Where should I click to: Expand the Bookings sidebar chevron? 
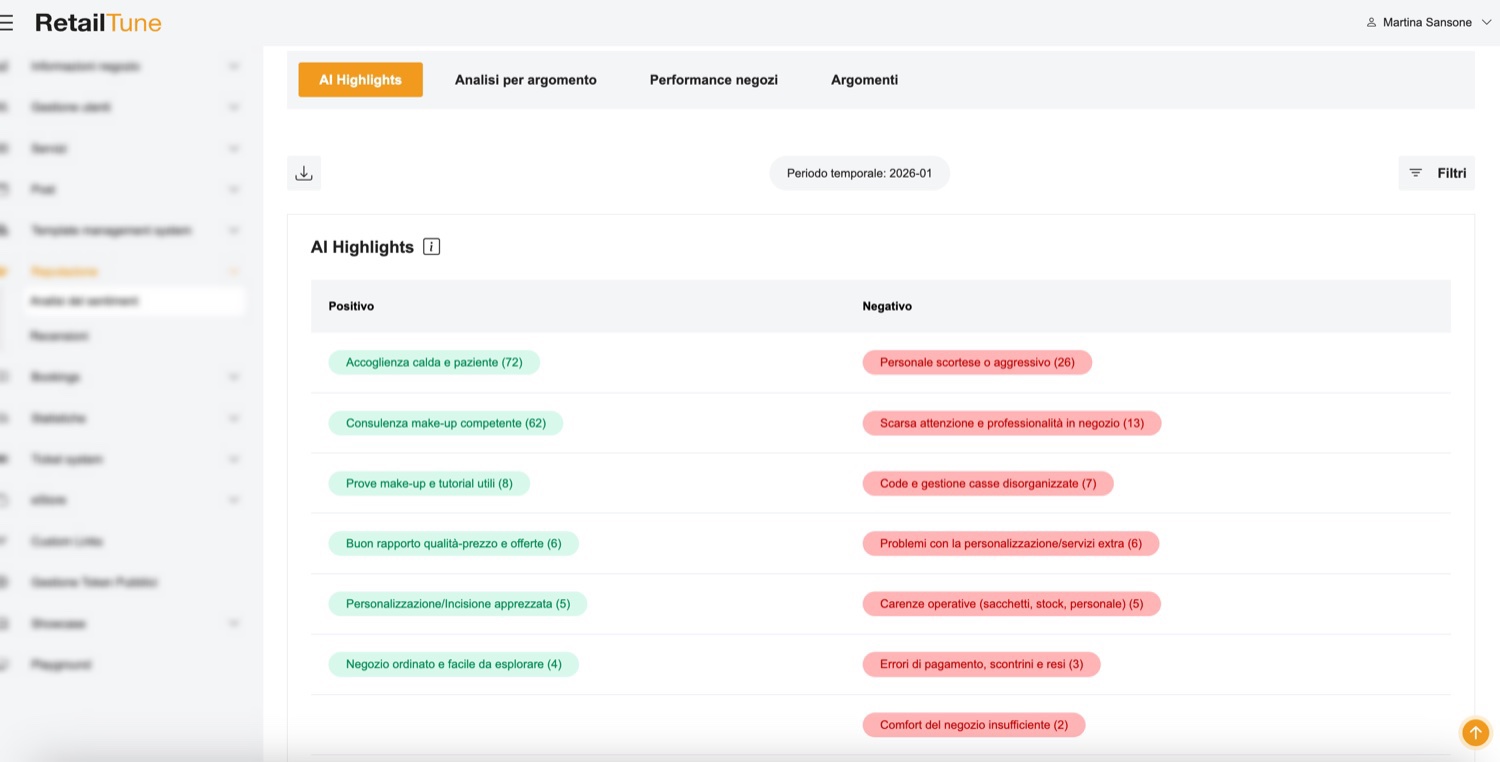(x=233, y=377)
